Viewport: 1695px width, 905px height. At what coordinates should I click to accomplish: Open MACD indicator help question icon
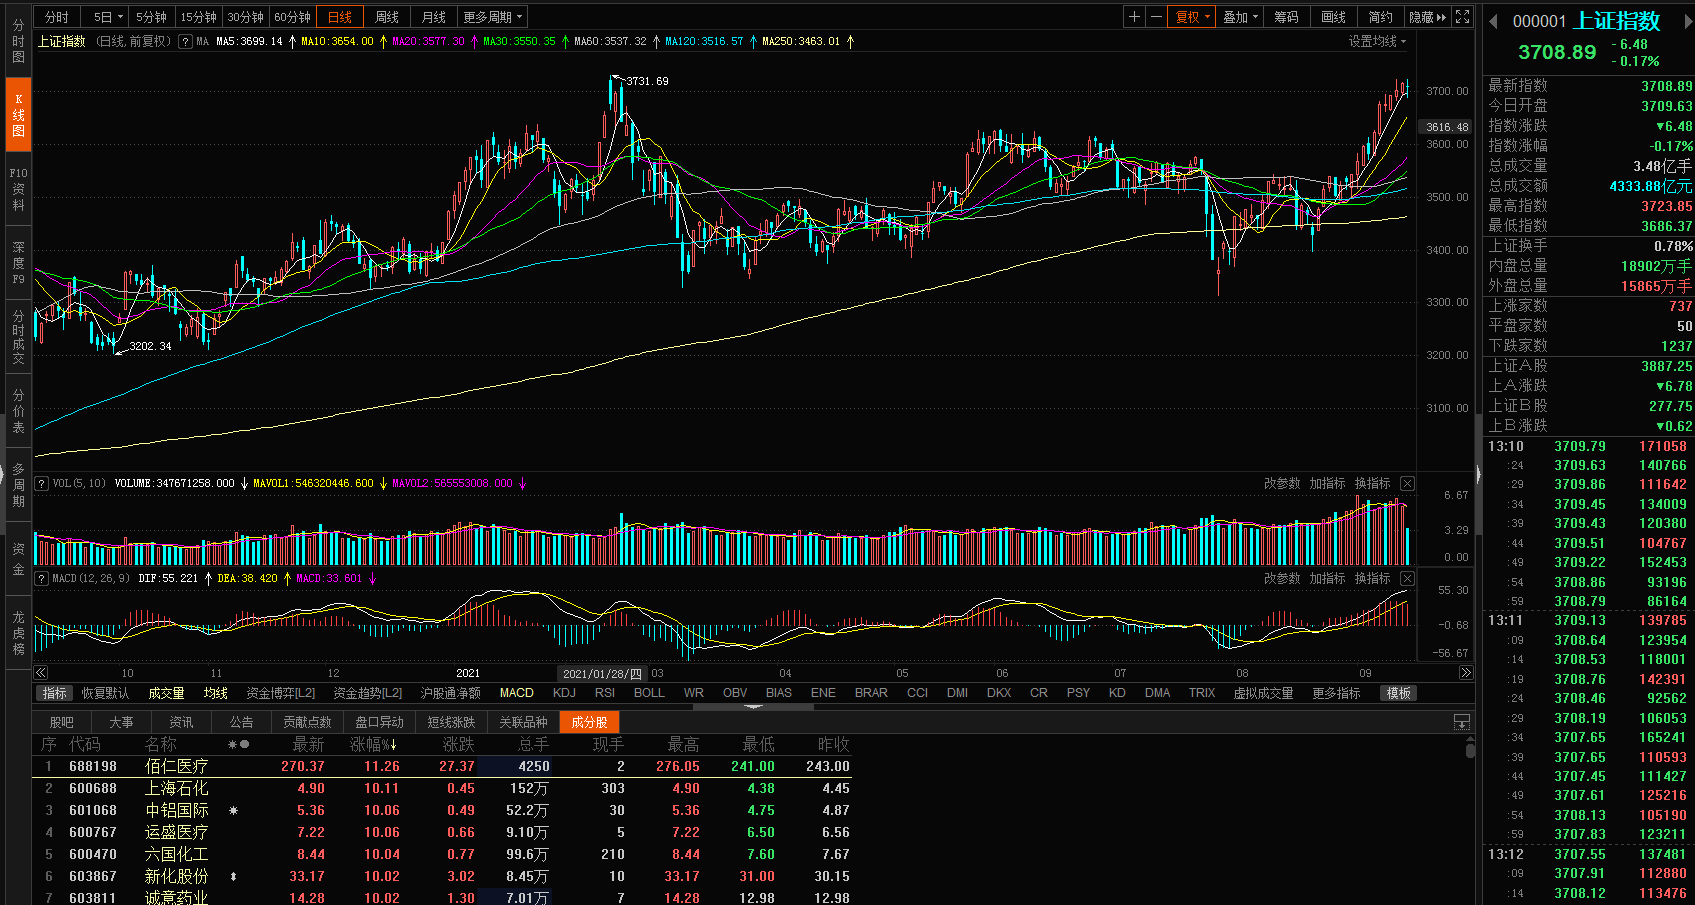point(42,578)
